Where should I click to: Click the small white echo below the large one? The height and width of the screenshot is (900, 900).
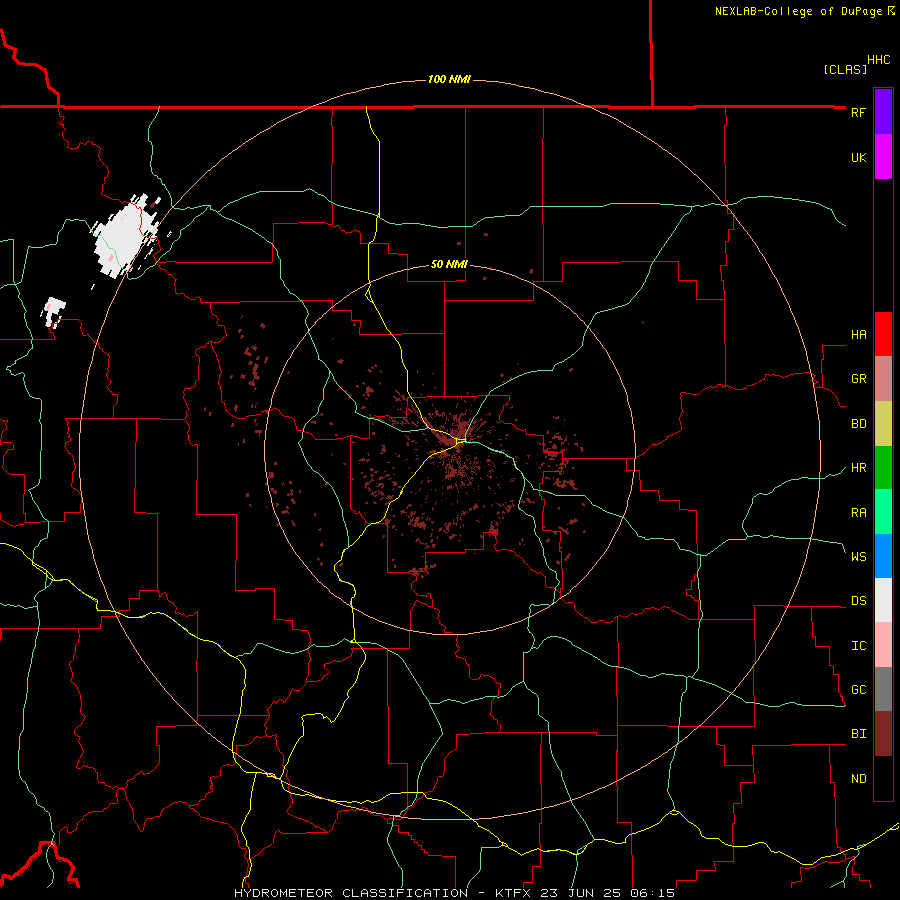pos(55,312)
